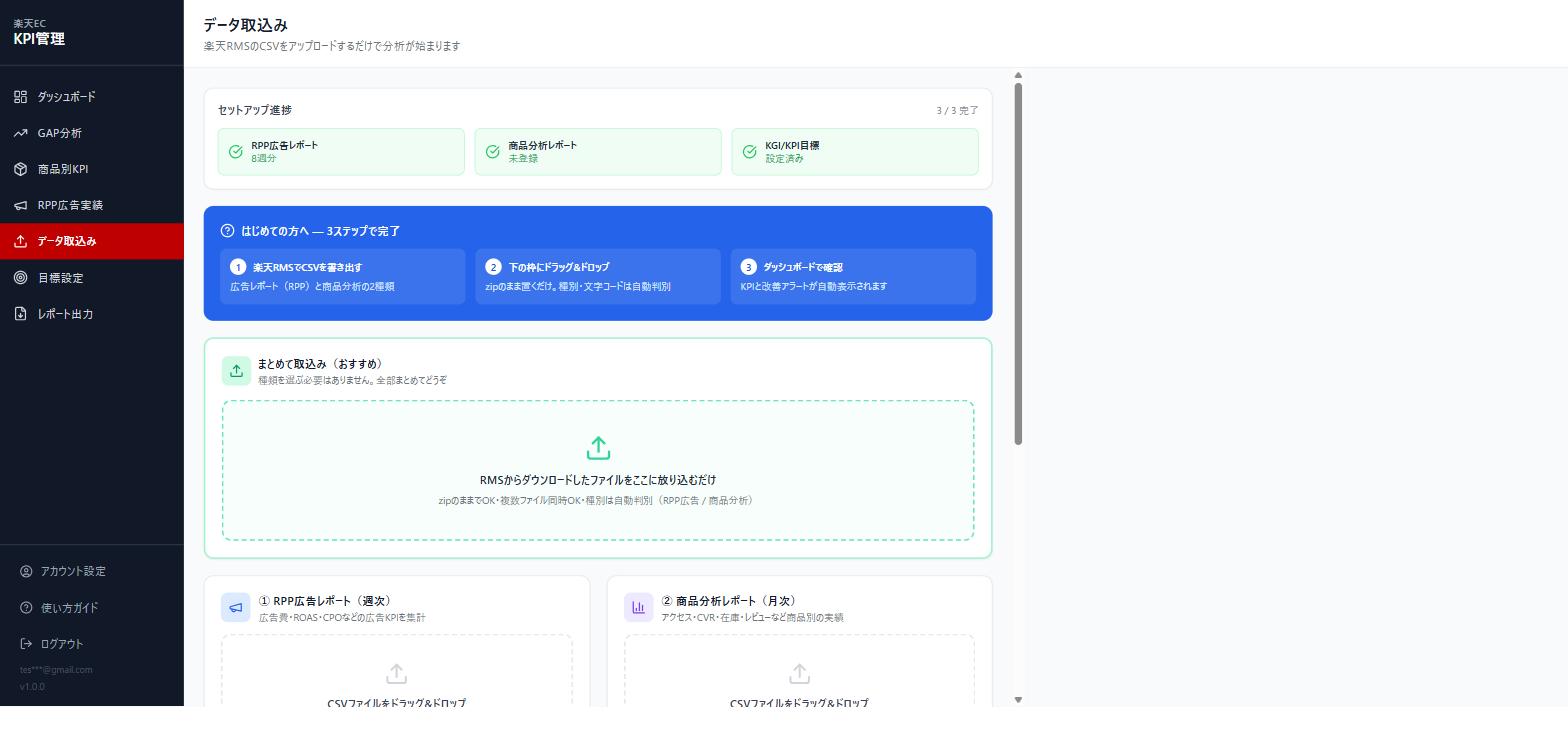Select the step 1 number badge

[238, 267]
